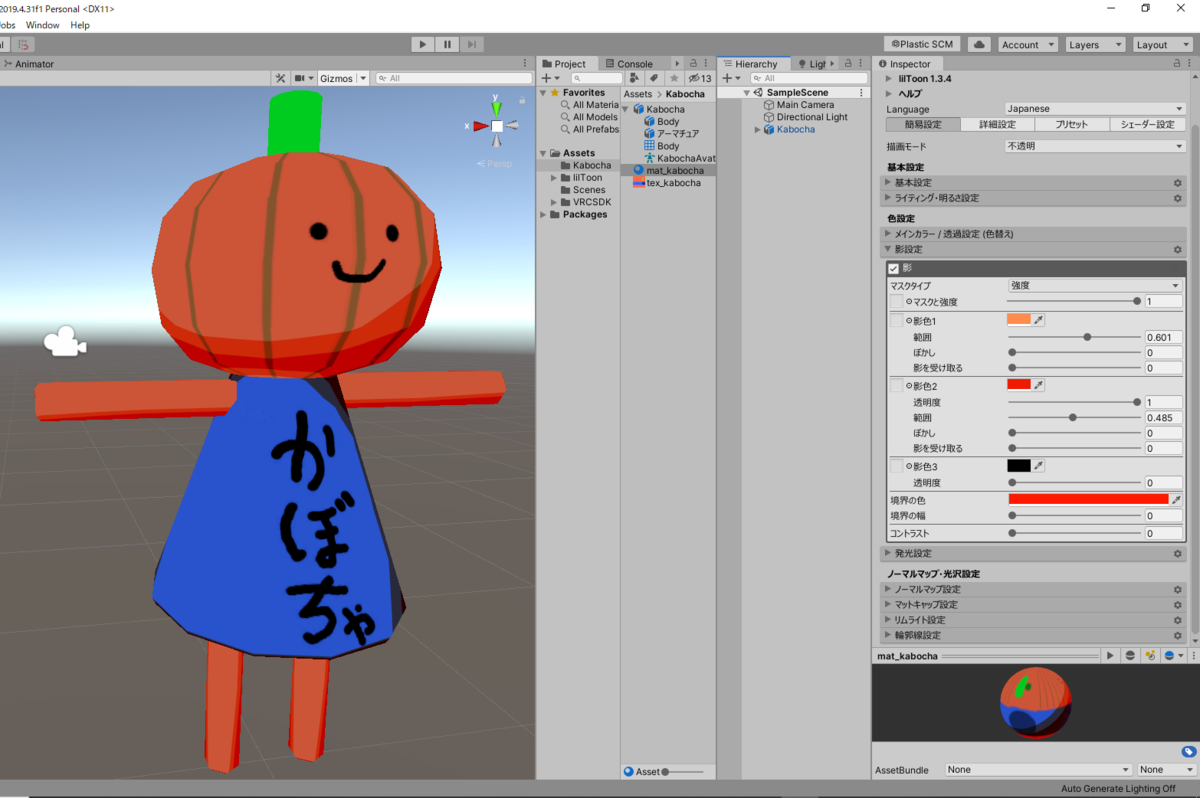Image resolution: width=1200 pixels, height=798 pixels.
Task: Click the scene camera settings icon
Action: [302, 78]
